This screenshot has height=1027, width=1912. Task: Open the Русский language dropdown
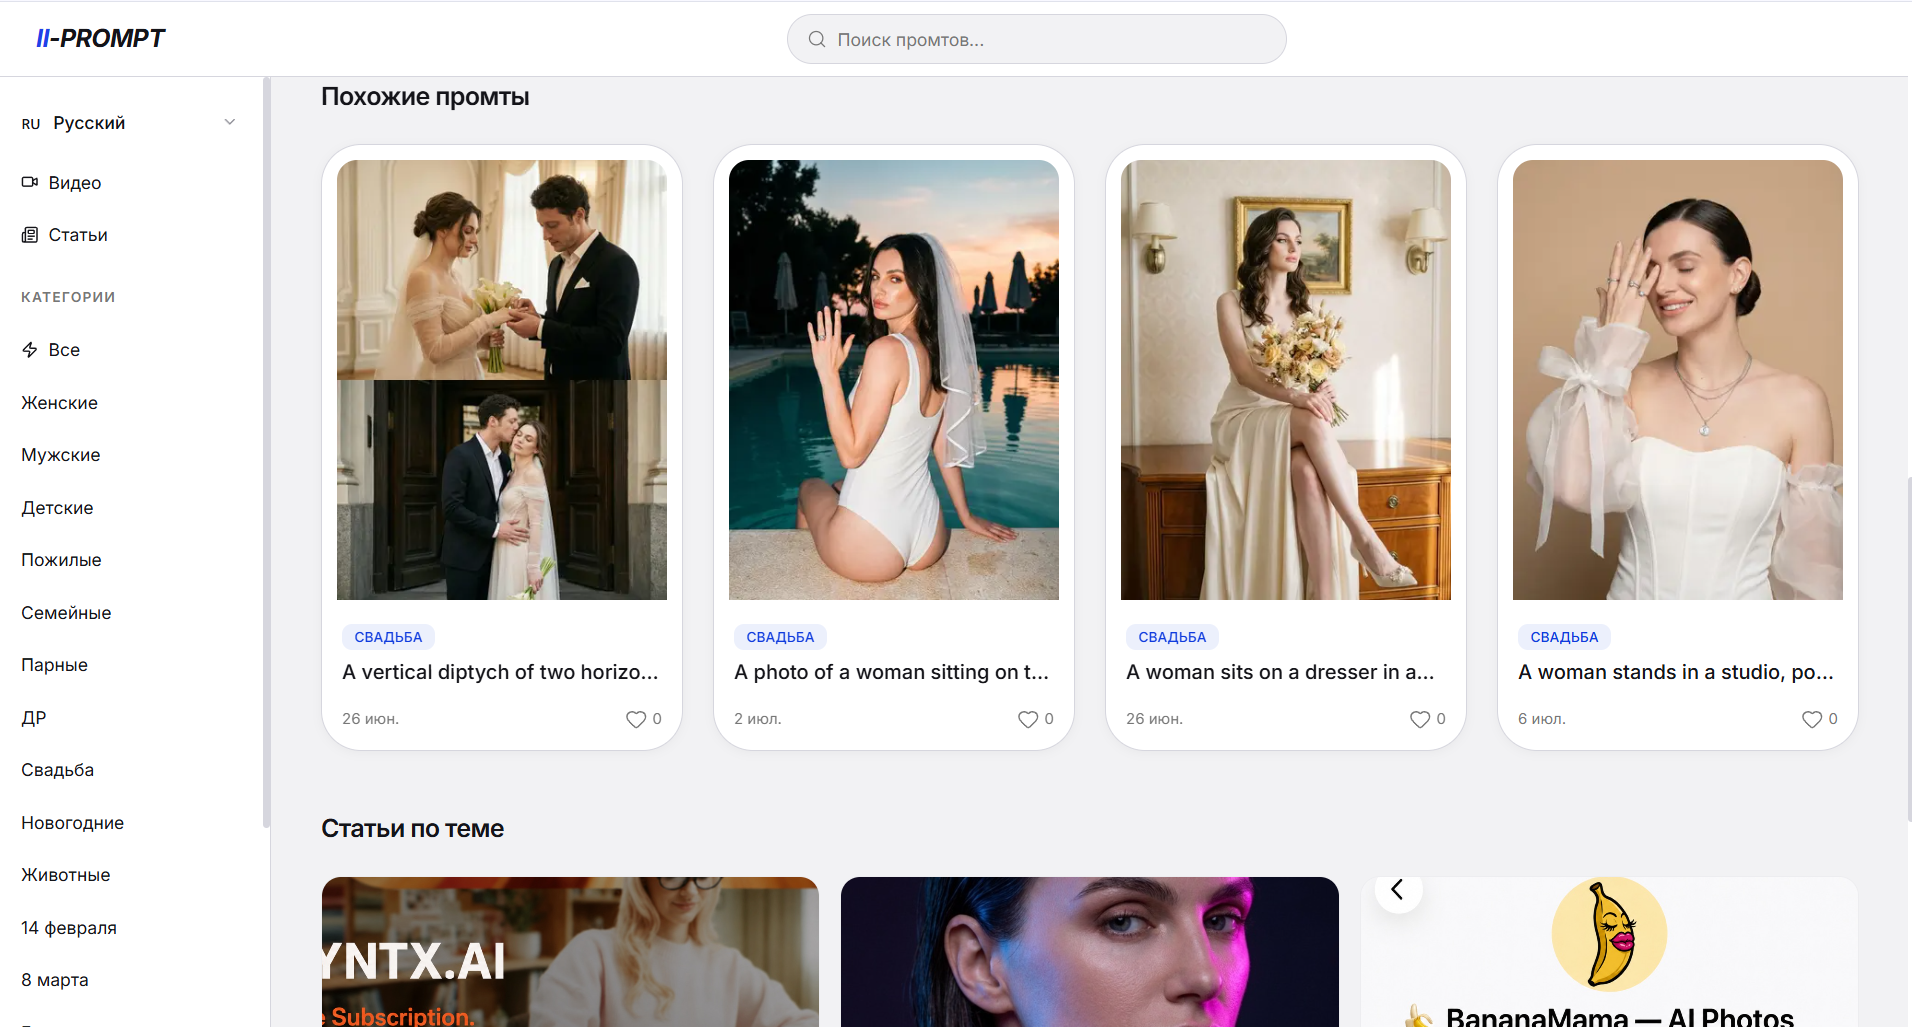tap(130, 123)
